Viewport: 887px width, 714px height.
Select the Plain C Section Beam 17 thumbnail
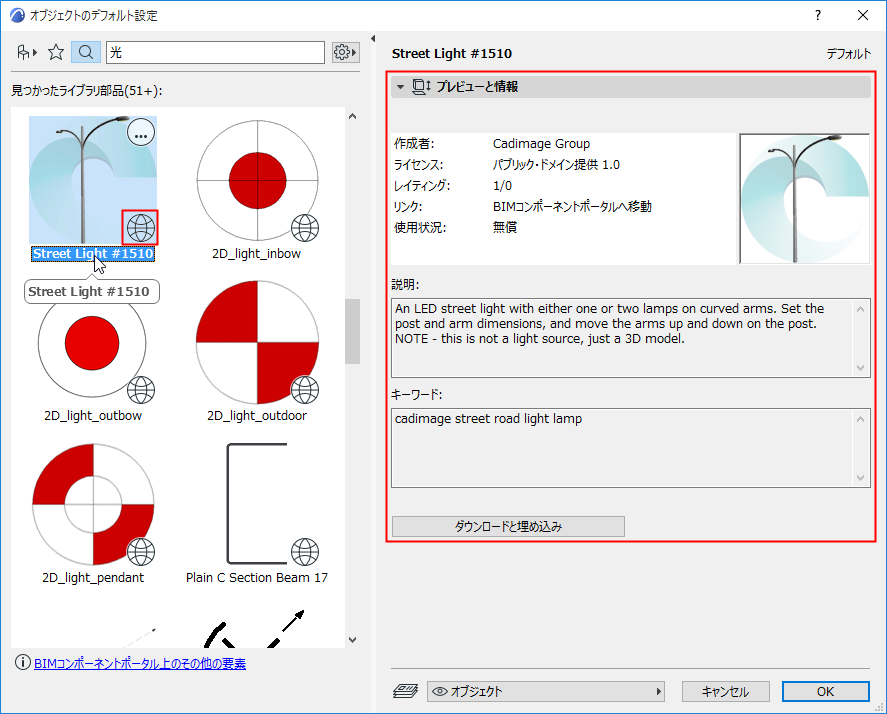[x=257, y=504]
